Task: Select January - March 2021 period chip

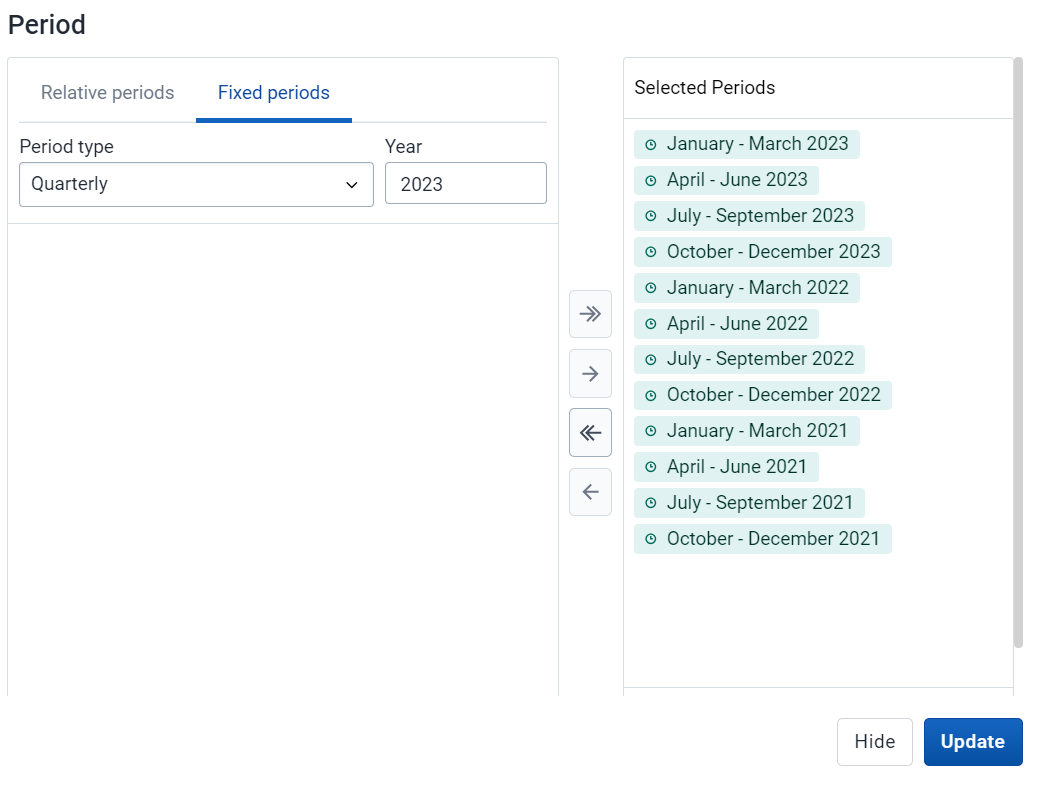Action: coord(747,431)
